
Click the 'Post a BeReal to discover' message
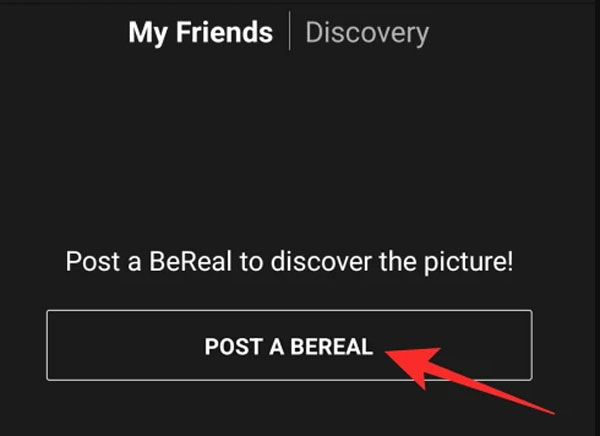tap(289, 262)
